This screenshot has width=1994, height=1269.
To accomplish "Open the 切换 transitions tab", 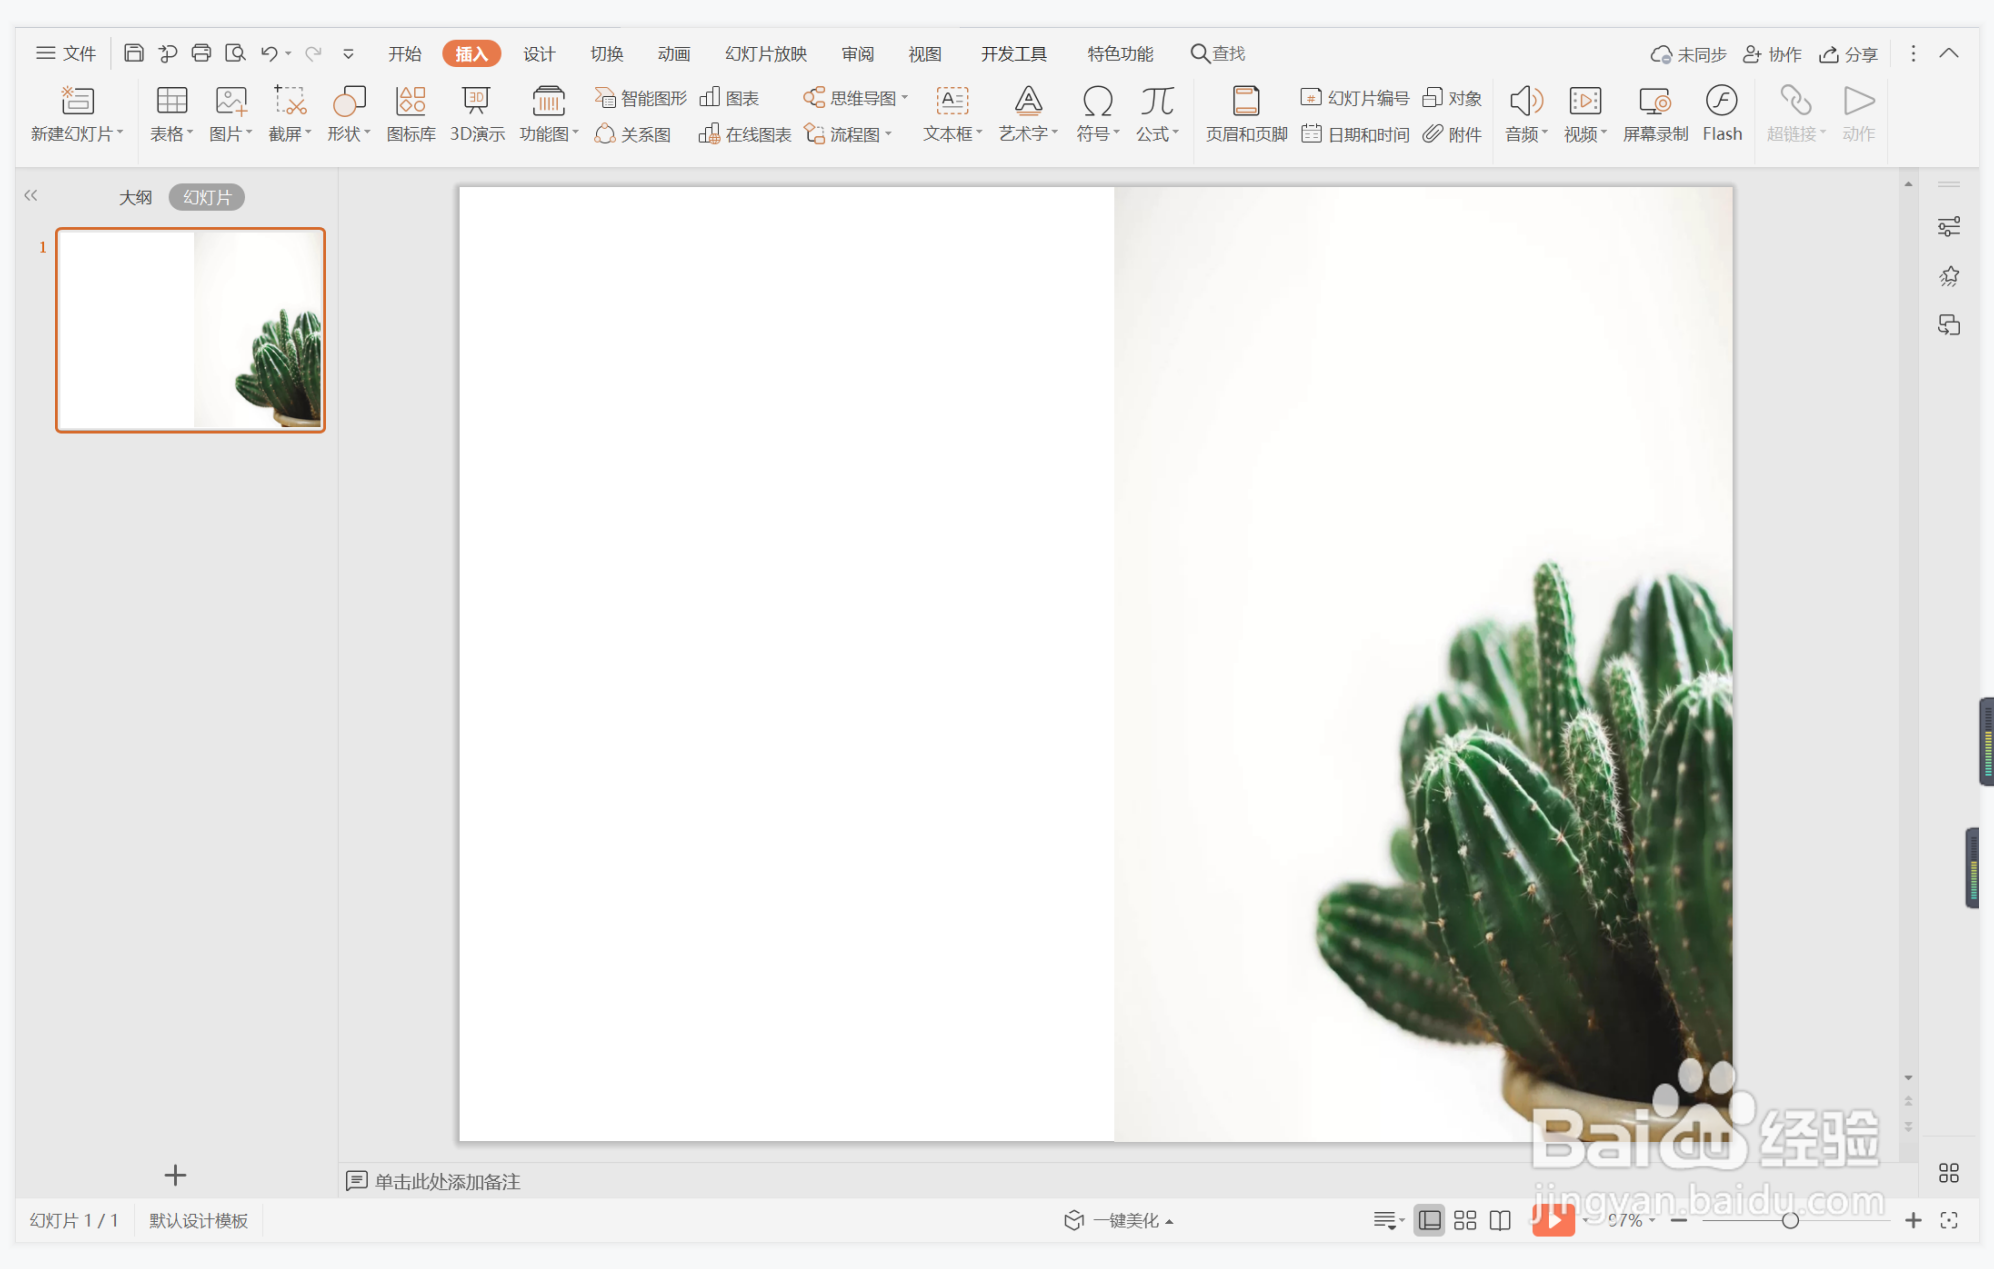I will (x=606, y=54).
